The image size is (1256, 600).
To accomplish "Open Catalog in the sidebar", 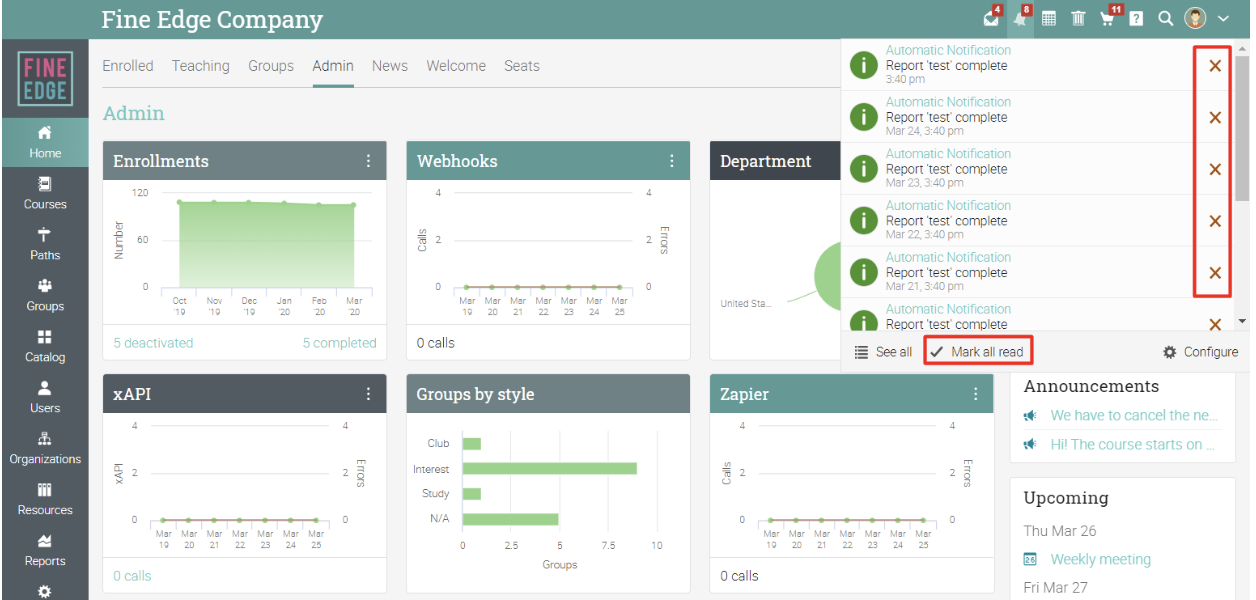I will tap(44, 347).
